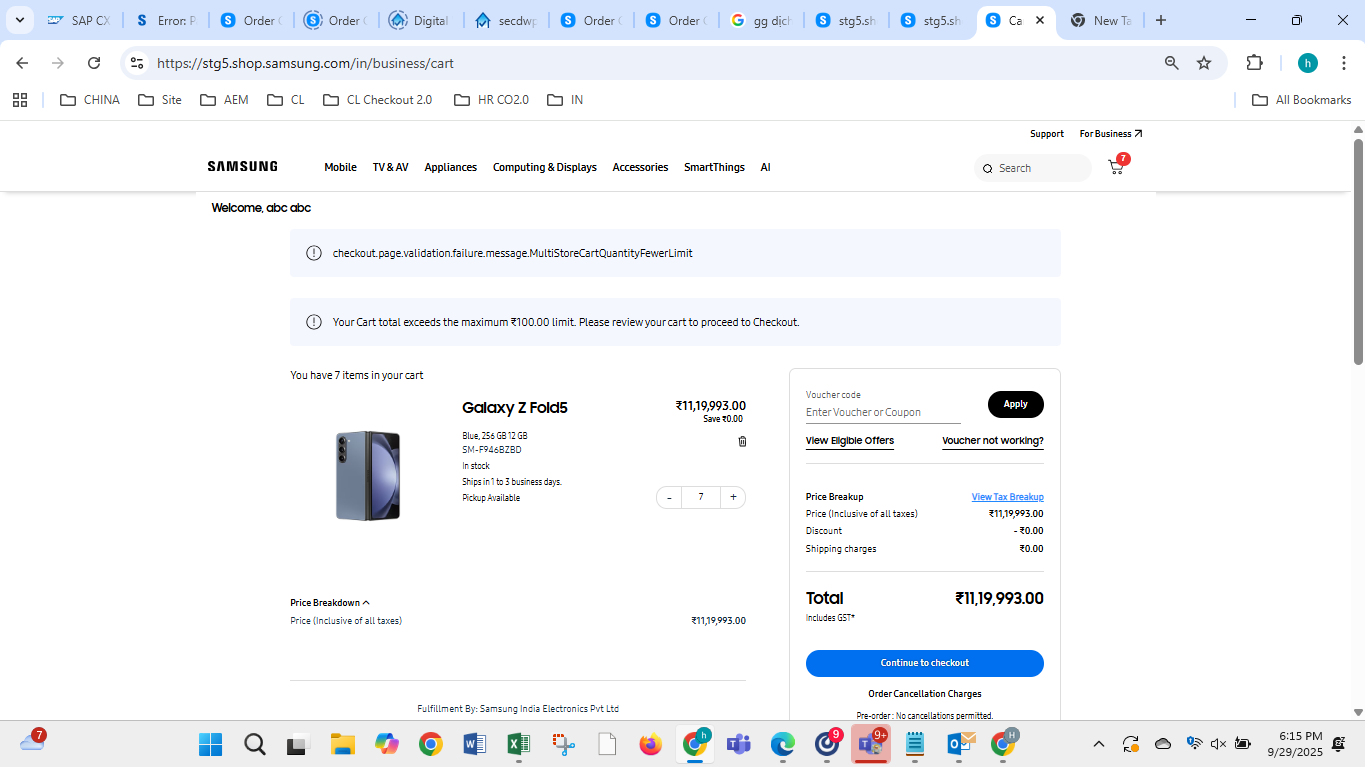Open the Chrome profile avatar 'h'

point(1308,63)
